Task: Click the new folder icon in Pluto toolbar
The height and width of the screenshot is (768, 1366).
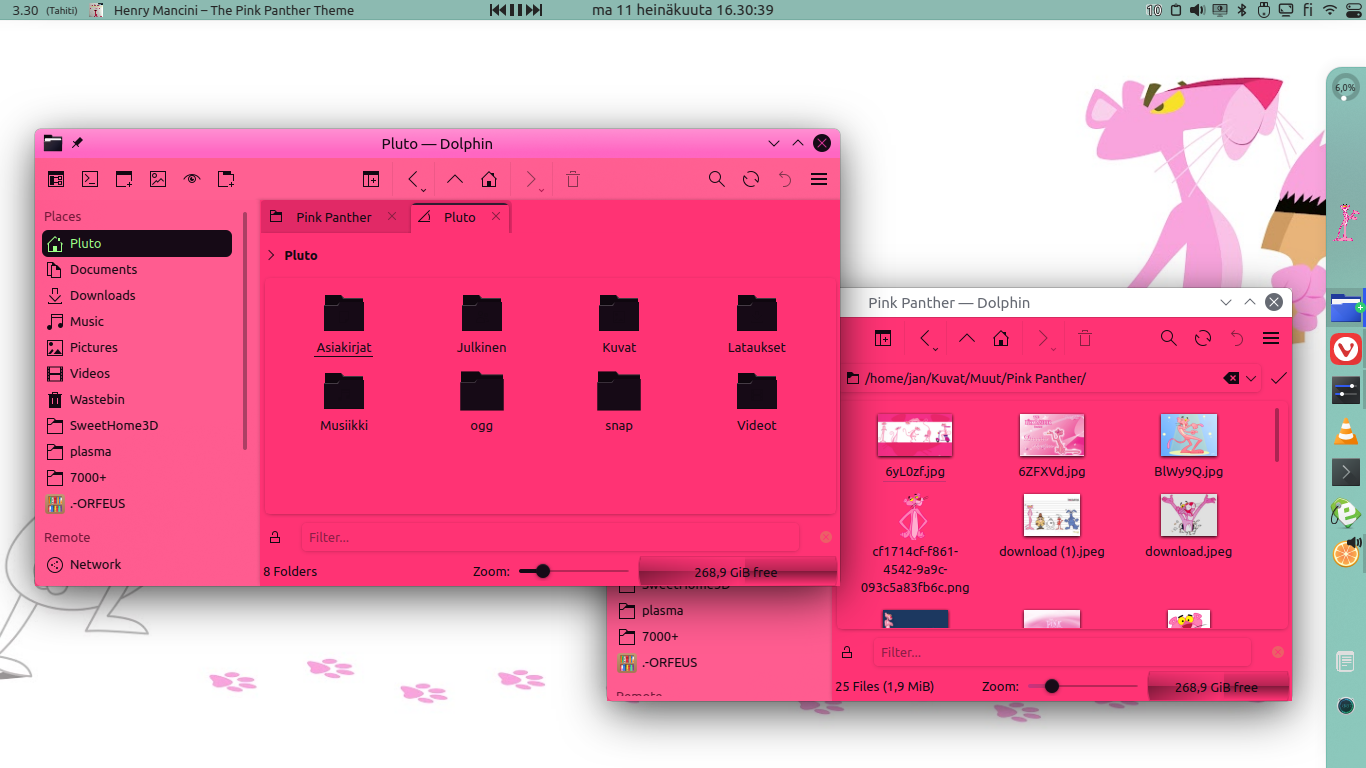Action: 226,179
